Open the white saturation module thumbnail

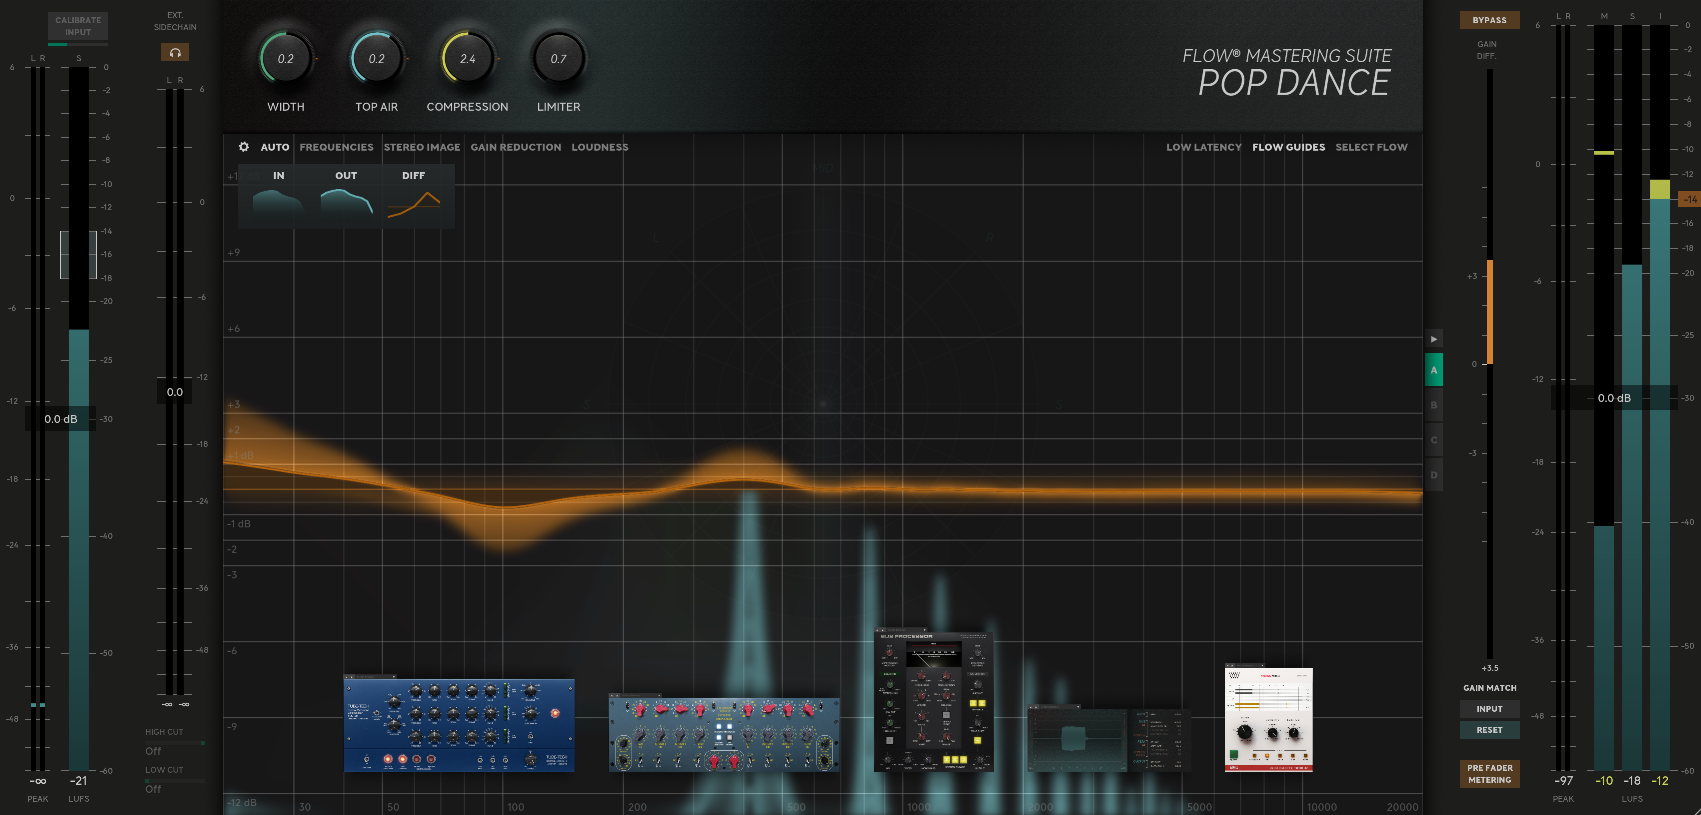point(1269,720)
